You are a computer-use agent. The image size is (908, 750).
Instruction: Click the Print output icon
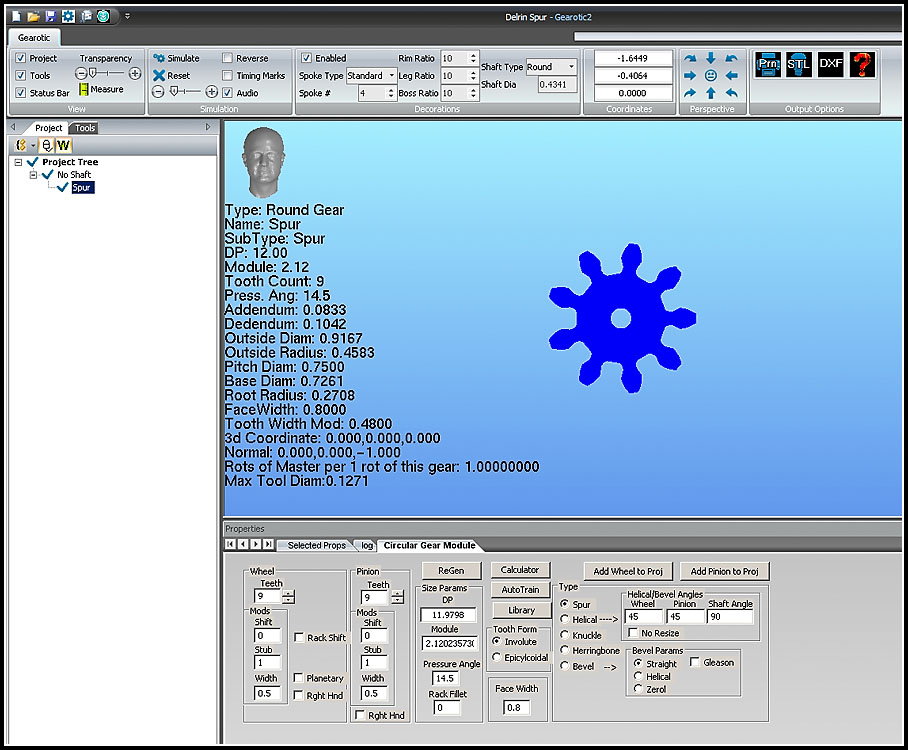coord(768,64)
